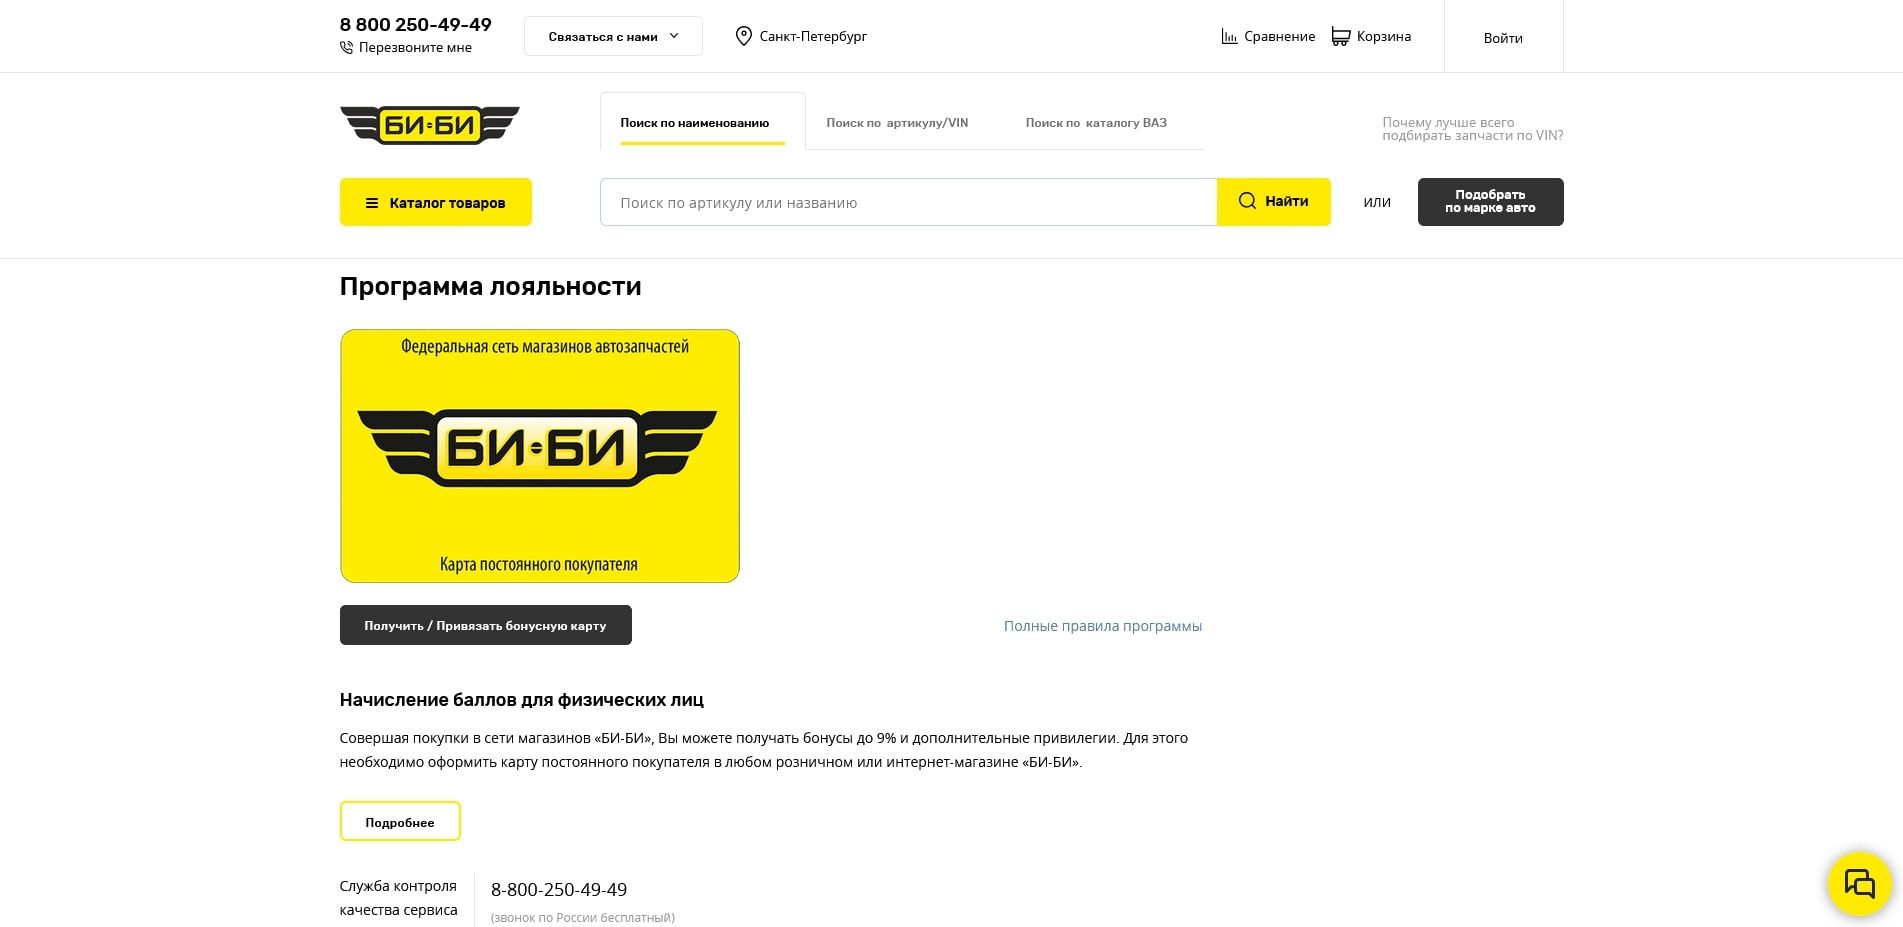Open the Поиск по каталогу ВАЗ tab

pyautogui.click(x=1096, y=123)
